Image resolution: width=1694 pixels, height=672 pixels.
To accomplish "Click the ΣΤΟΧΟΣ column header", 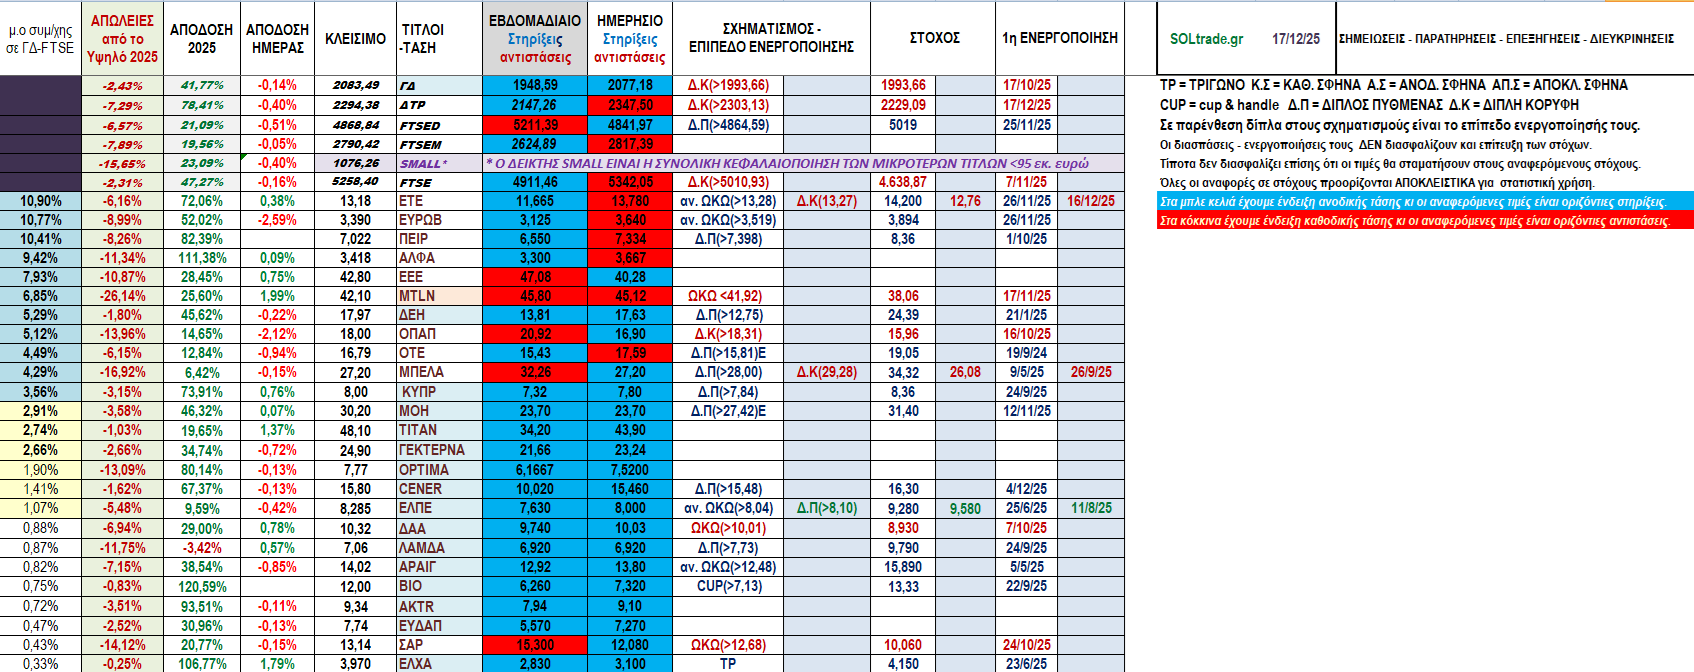I will (x=934, y=38).
